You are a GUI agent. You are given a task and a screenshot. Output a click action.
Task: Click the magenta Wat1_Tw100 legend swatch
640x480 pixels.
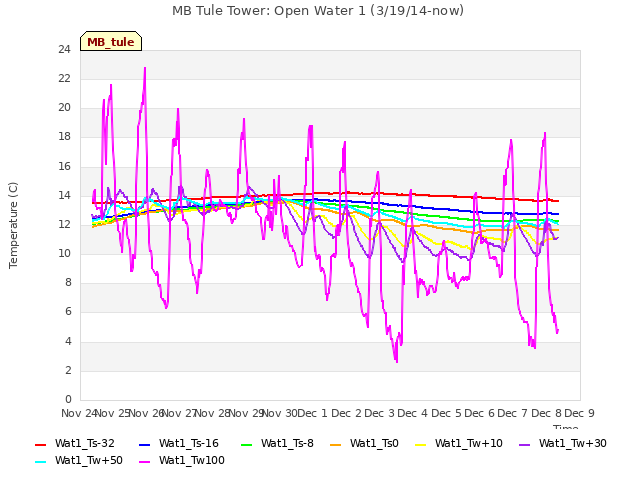(144, 462)
